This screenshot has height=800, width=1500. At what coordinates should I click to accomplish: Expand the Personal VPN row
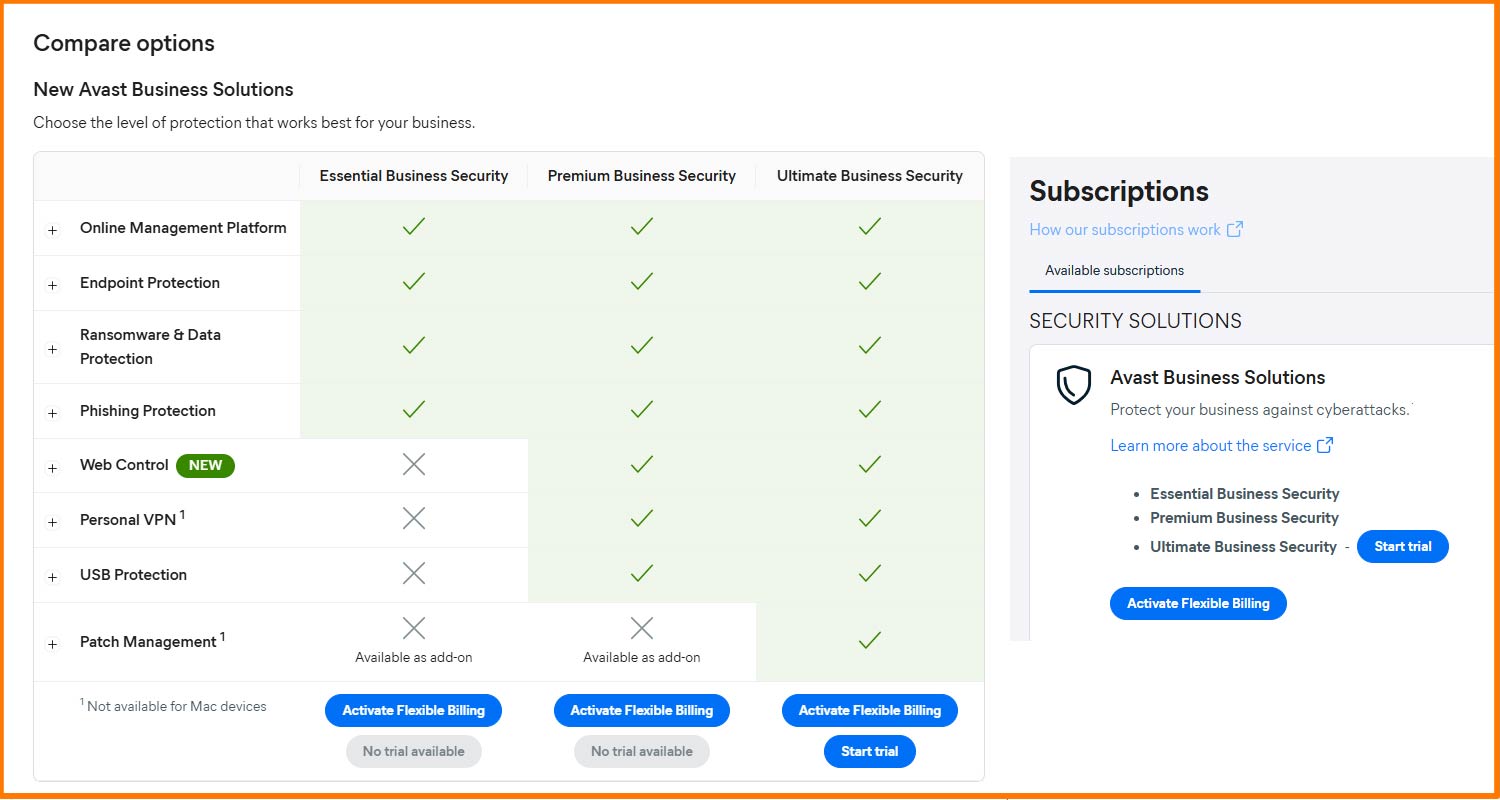[x=52, y=520]
